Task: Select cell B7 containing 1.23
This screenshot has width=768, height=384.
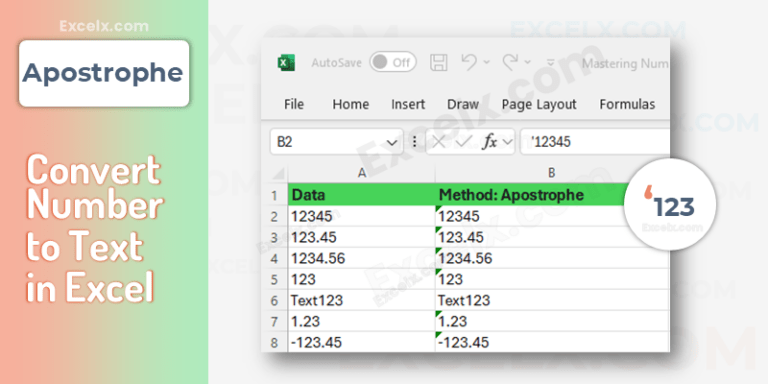Action: click(x=552, y=321)
